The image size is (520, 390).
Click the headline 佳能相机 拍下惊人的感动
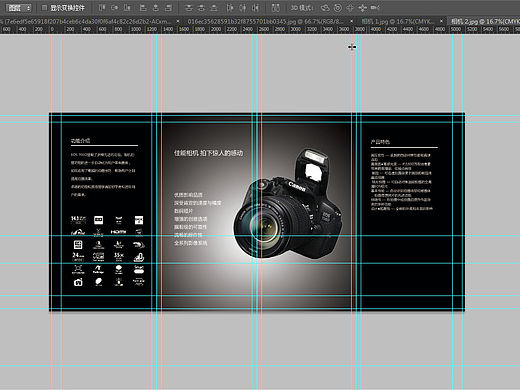coord(208,153)
